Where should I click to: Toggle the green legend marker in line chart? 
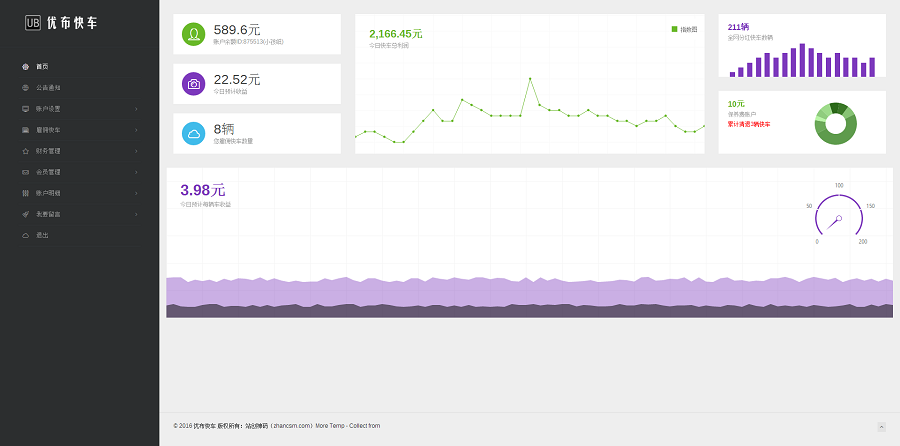click(674, 29)
